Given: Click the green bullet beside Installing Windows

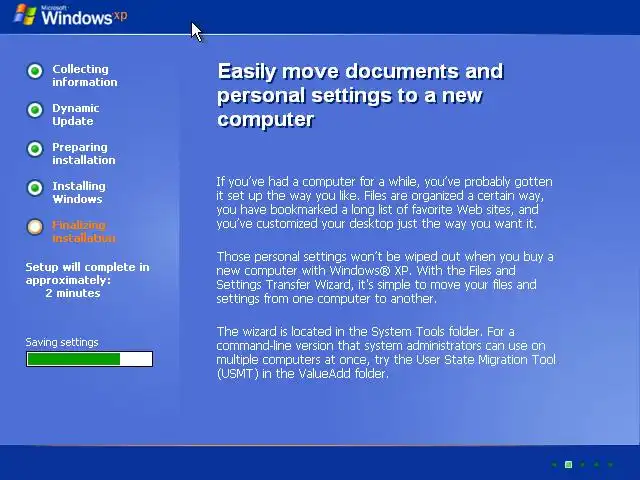Looking at the screenshot, I should [35, 188].
